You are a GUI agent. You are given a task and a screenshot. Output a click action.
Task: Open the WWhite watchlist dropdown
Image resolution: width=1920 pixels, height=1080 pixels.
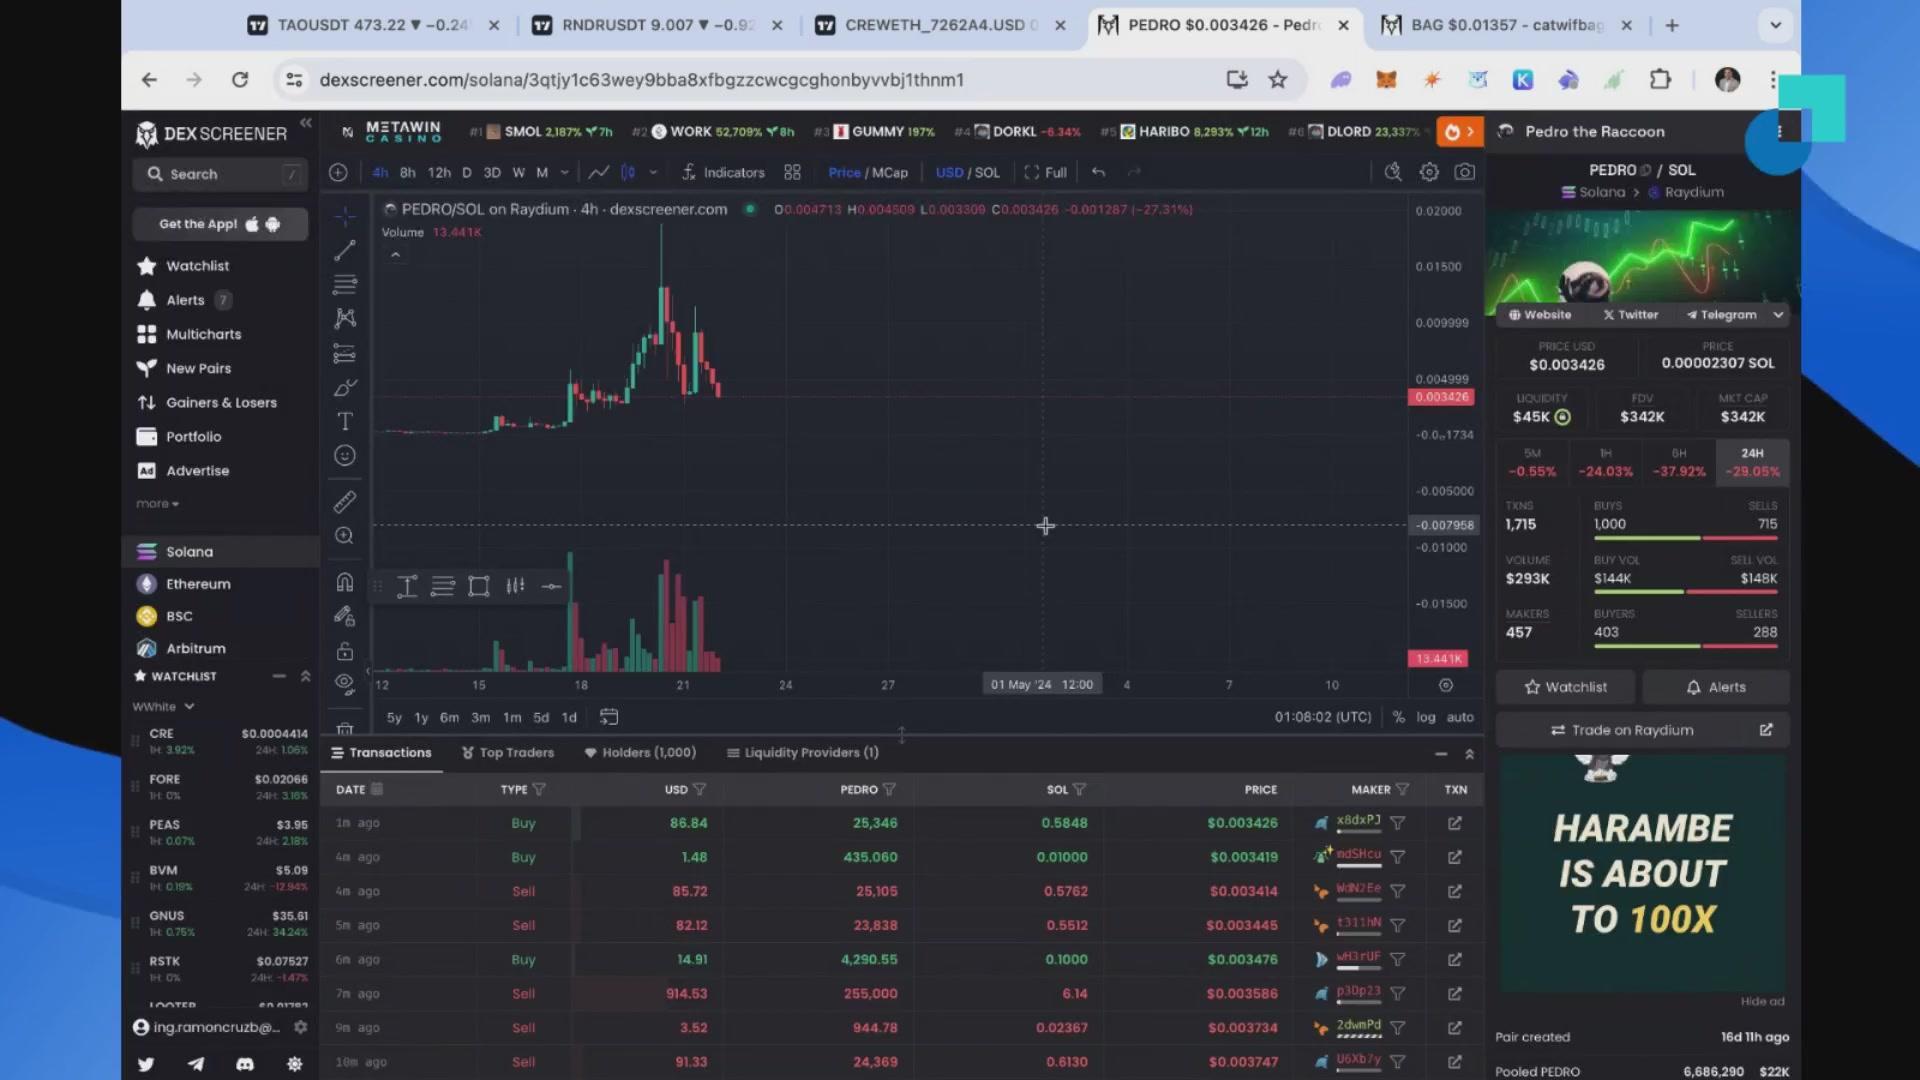point(163,707)
